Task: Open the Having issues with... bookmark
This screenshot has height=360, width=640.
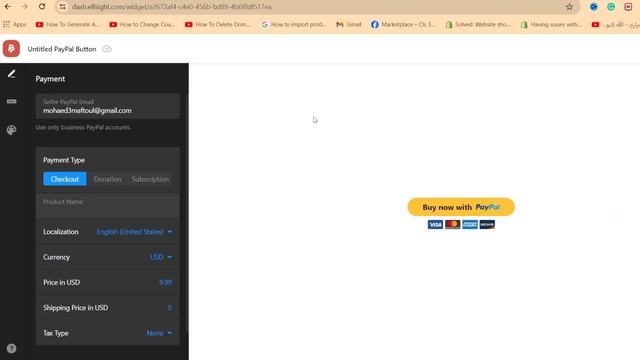Action: click(x=551, y=24)
